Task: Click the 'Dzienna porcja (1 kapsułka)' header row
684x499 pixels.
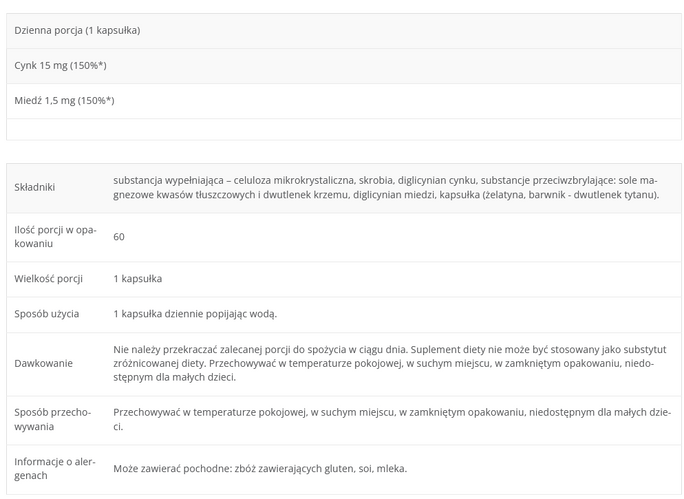Action: tap(78, 30)
